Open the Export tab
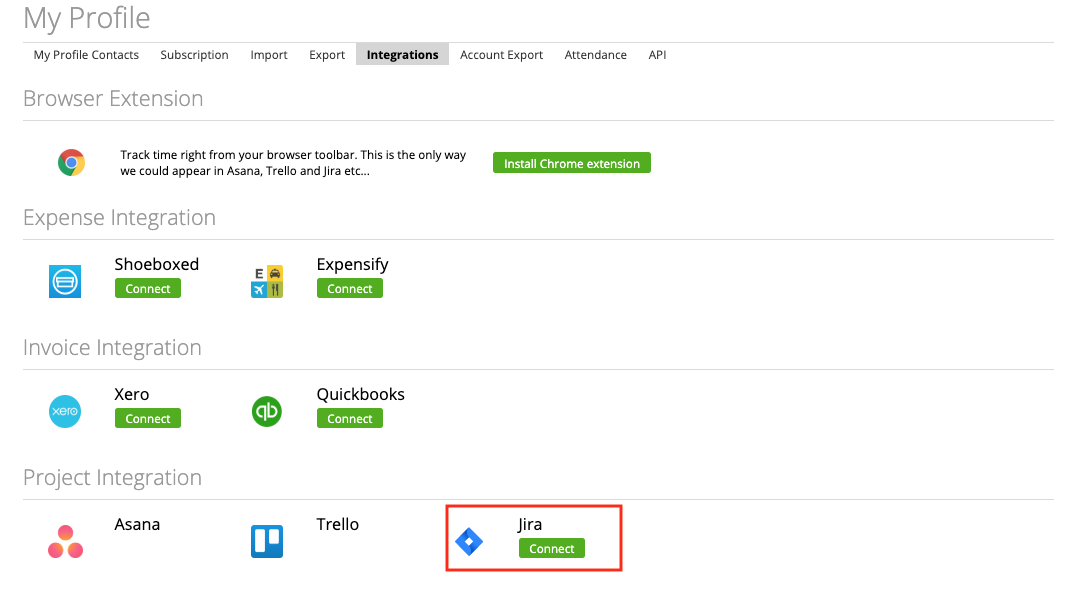Image resolution: width=1092 pixels, height=604 pixels. pos(326,55)
